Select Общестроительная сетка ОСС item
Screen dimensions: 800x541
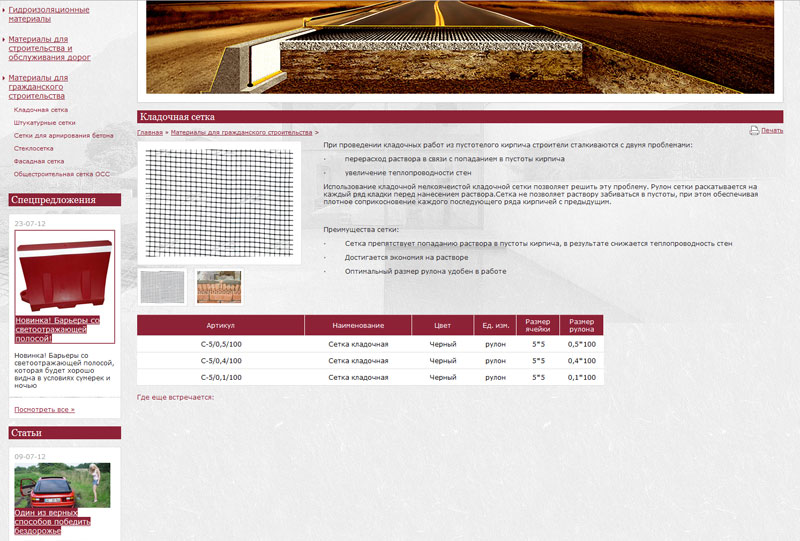(x=62, y=174)
